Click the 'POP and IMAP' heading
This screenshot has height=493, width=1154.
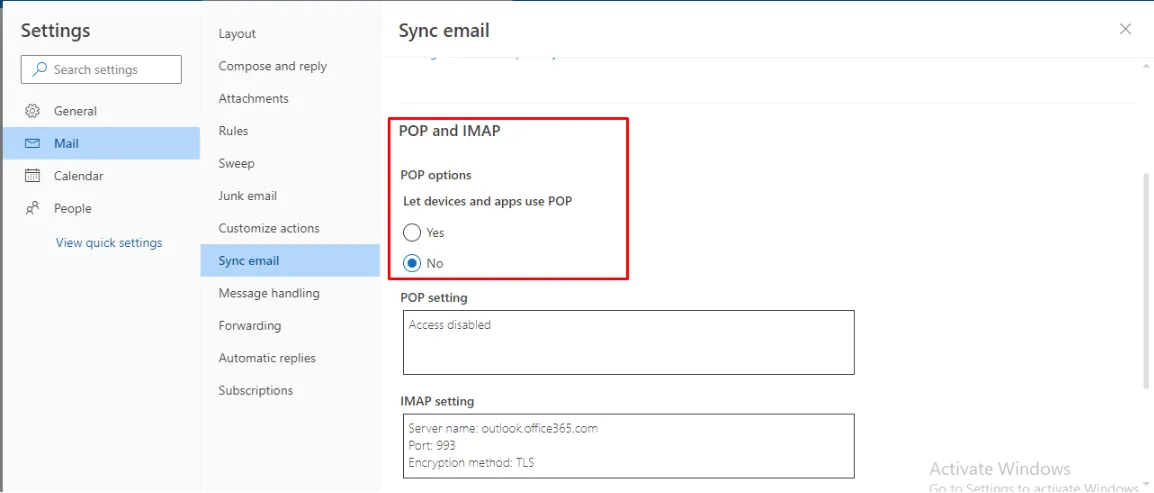pos(450,131)
